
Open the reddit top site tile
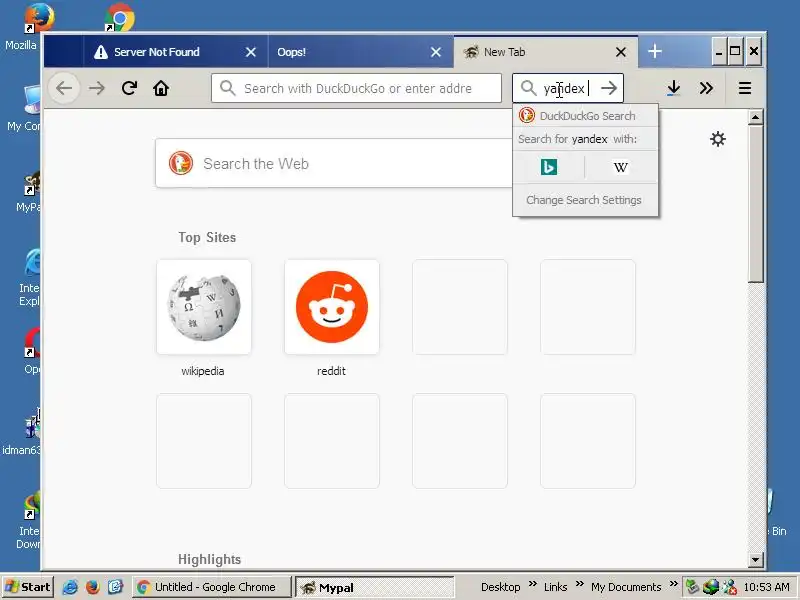point(332,307)
